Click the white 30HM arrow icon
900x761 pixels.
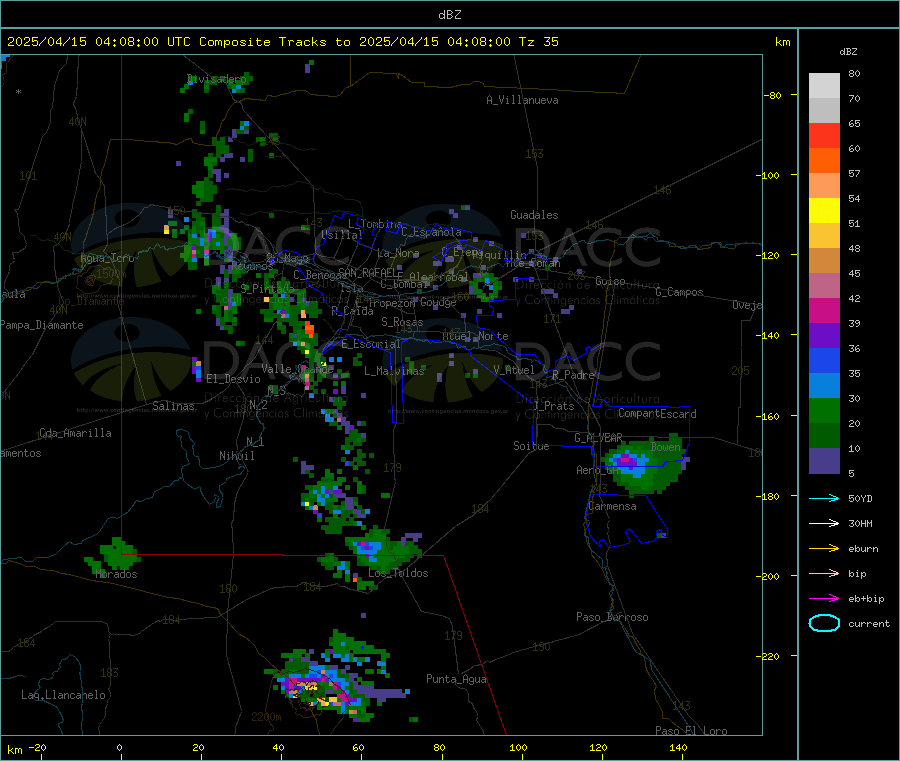(x=824, y=523)
